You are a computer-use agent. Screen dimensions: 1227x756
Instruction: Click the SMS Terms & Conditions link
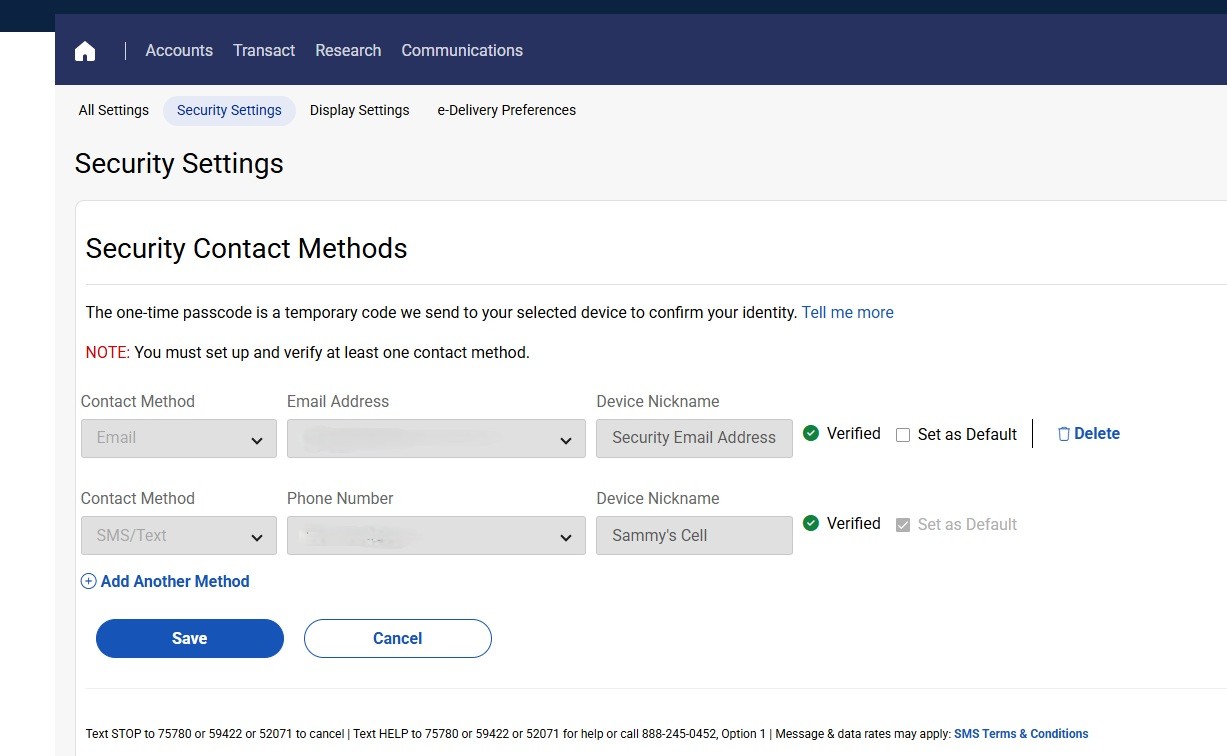[1021, 733]
